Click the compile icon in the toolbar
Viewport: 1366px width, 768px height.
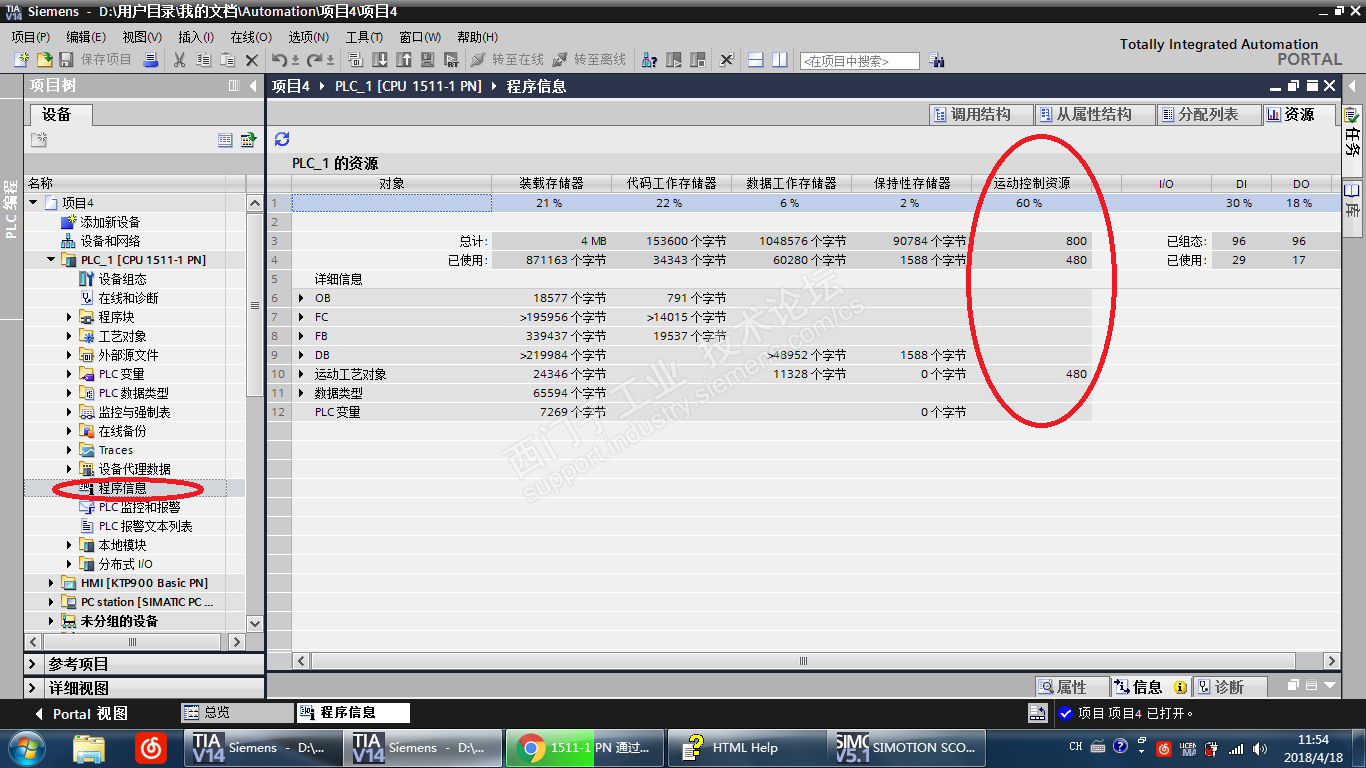click(354, 60)
